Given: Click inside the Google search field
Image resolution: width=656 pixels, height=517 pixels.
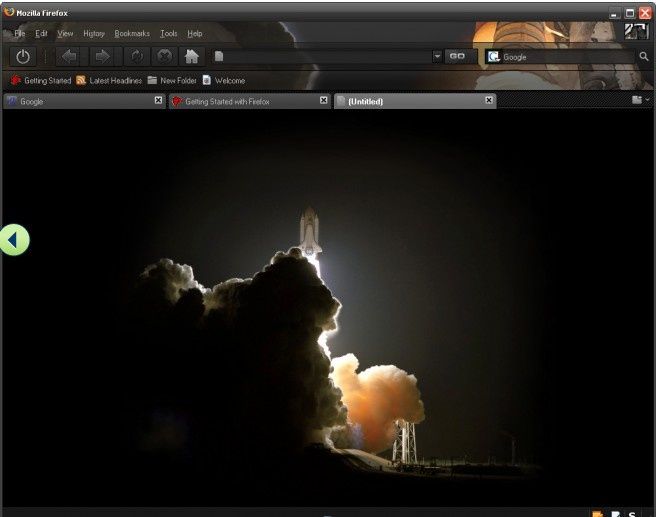Looking at the screenshot, I should coord(569,57).
